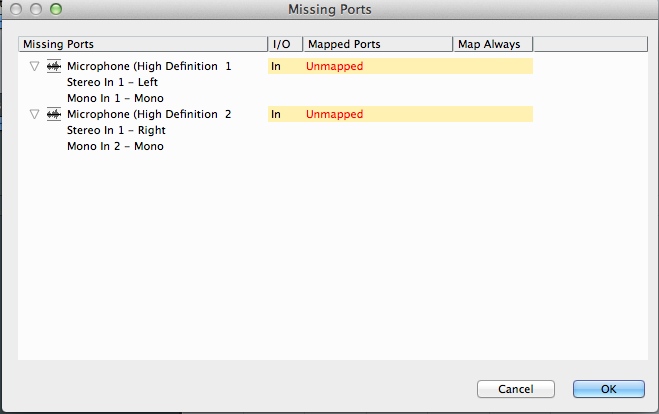The height and width of the screenshot is (414, 659).
Task: Dismiss dialog with Cancel button
Action: 516,389
